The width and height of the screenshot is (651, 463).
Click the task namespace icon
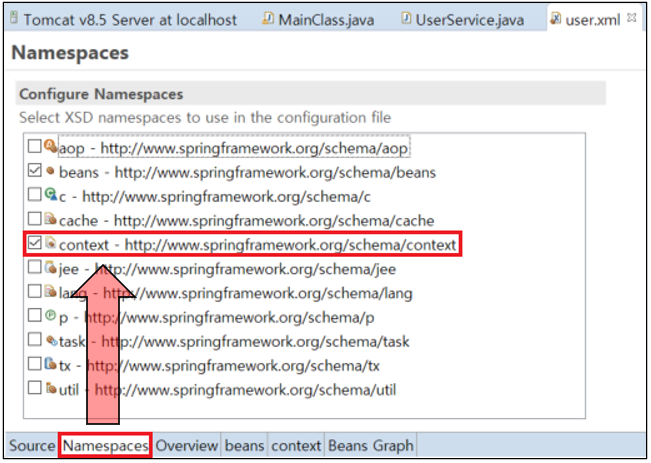[51, 341]
